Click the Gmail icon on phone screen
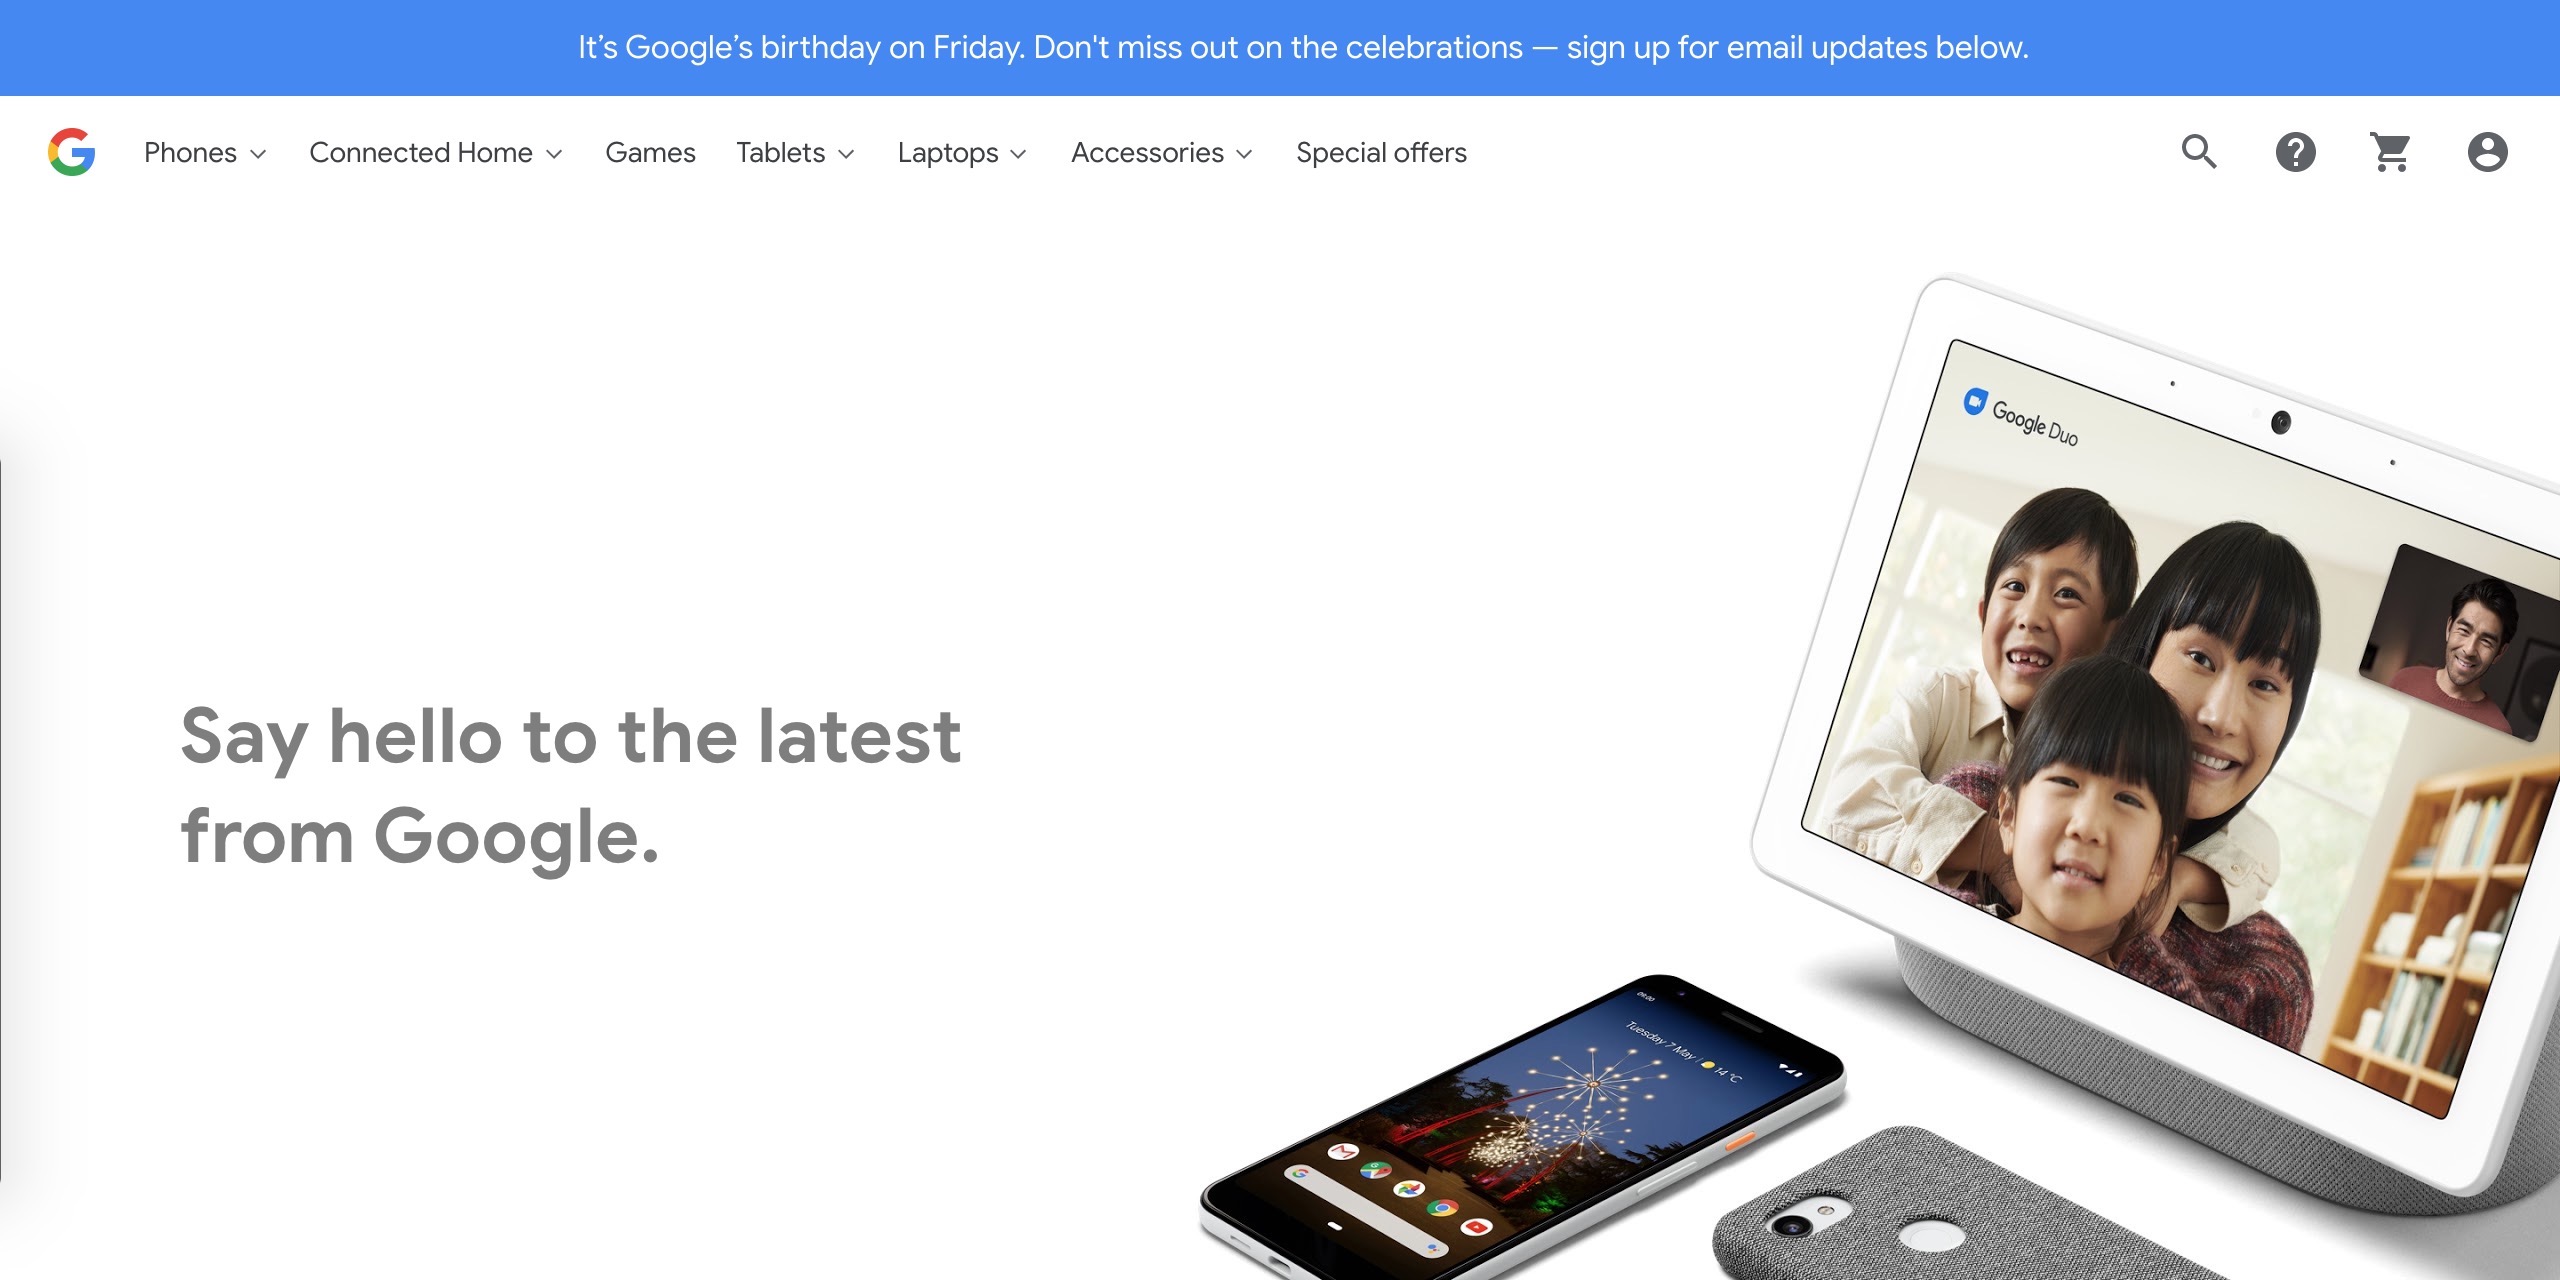The height and width of the screenshot is (1280, 2560). coord(1342,1153)
